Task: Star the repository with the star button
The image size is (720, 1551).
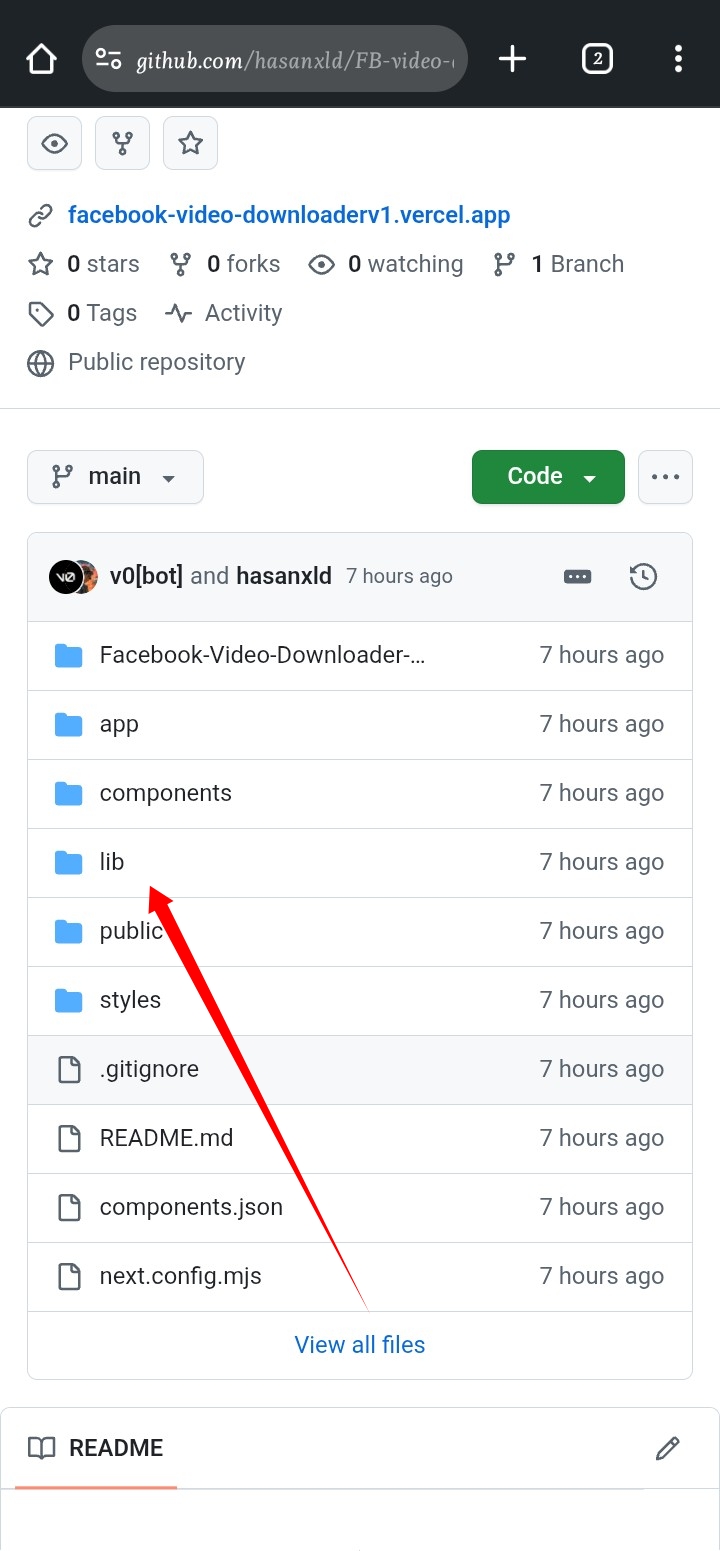Action: [x=190, y=144]
